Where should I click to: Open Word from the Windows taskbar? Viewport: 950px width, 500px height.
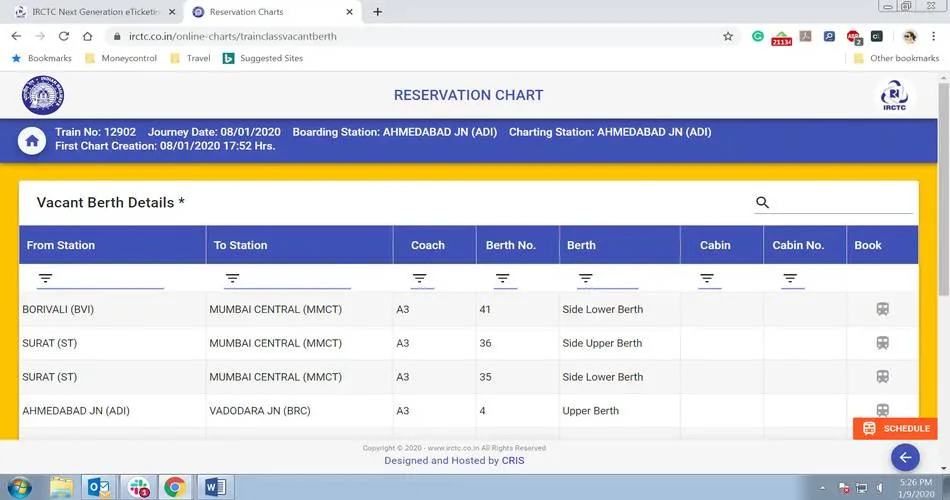[215, 487]
